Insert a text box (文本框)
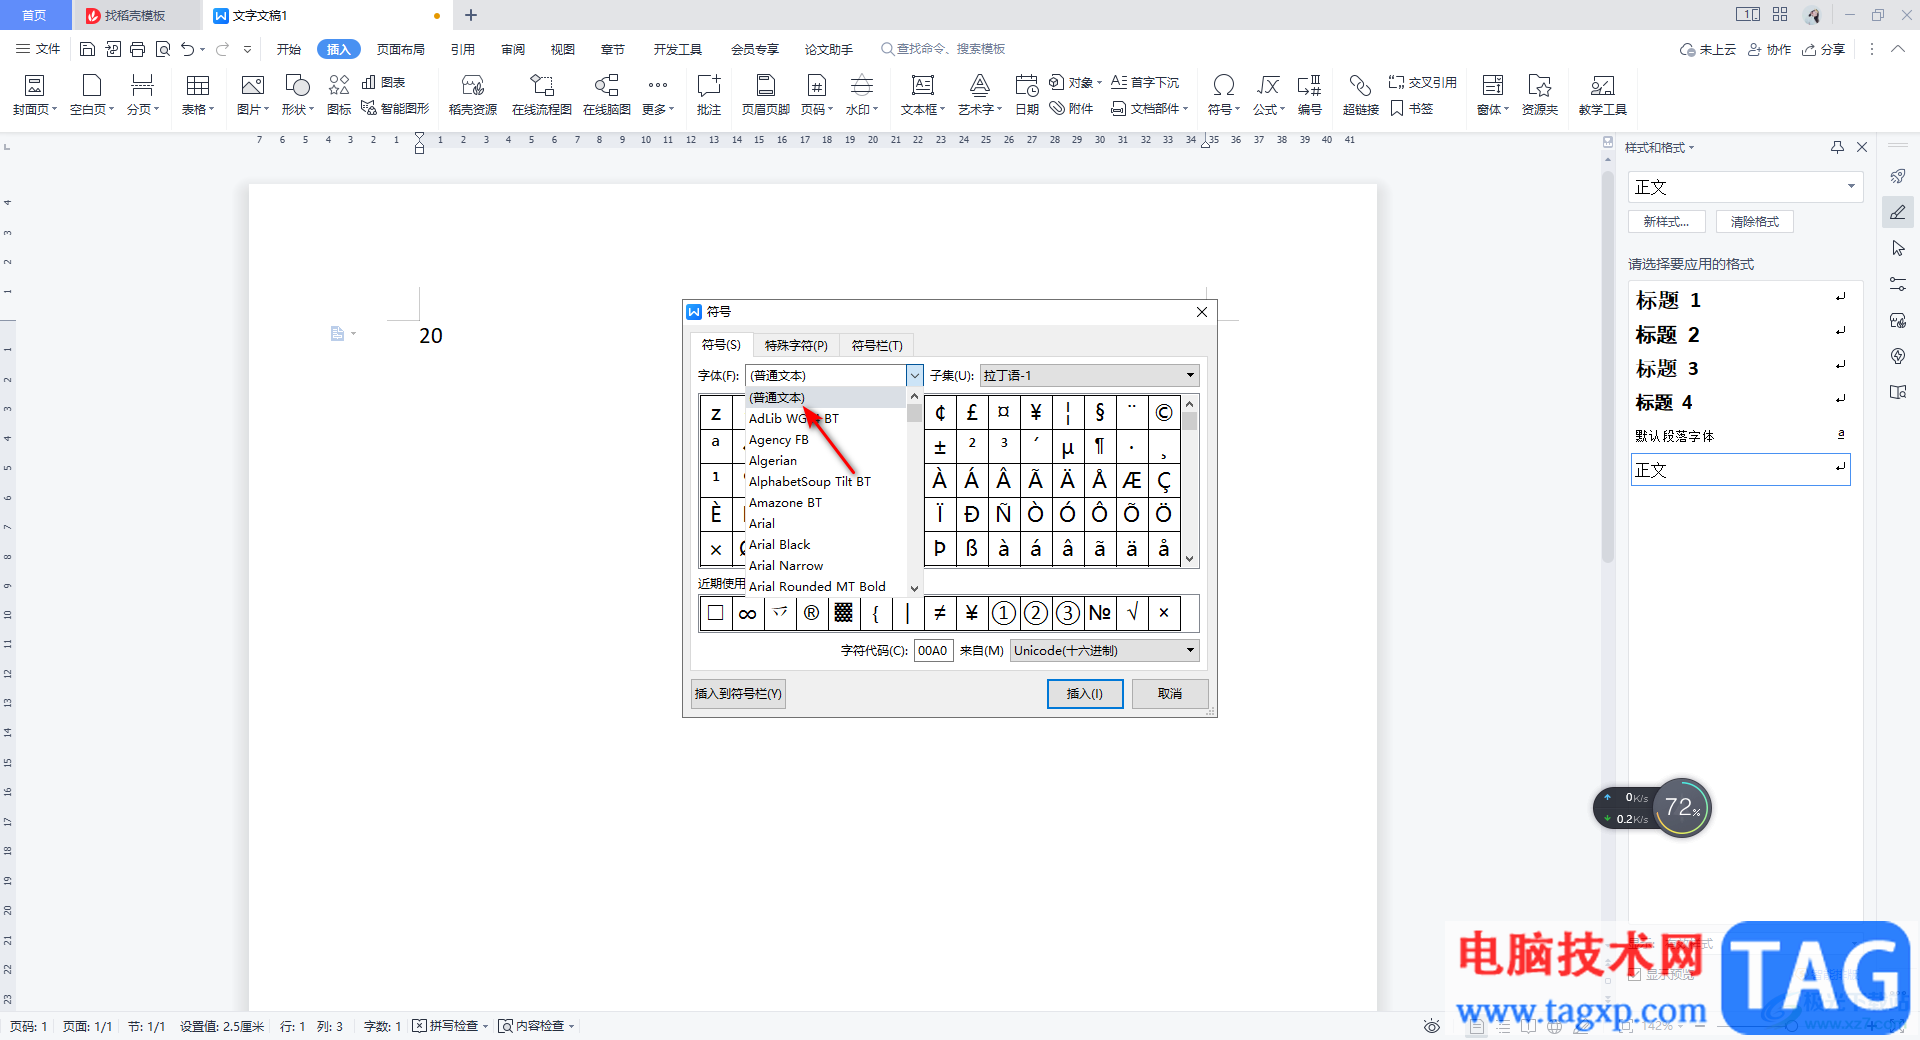Viewport: 1920px width, 1040px height. click(x=923, y=95)
